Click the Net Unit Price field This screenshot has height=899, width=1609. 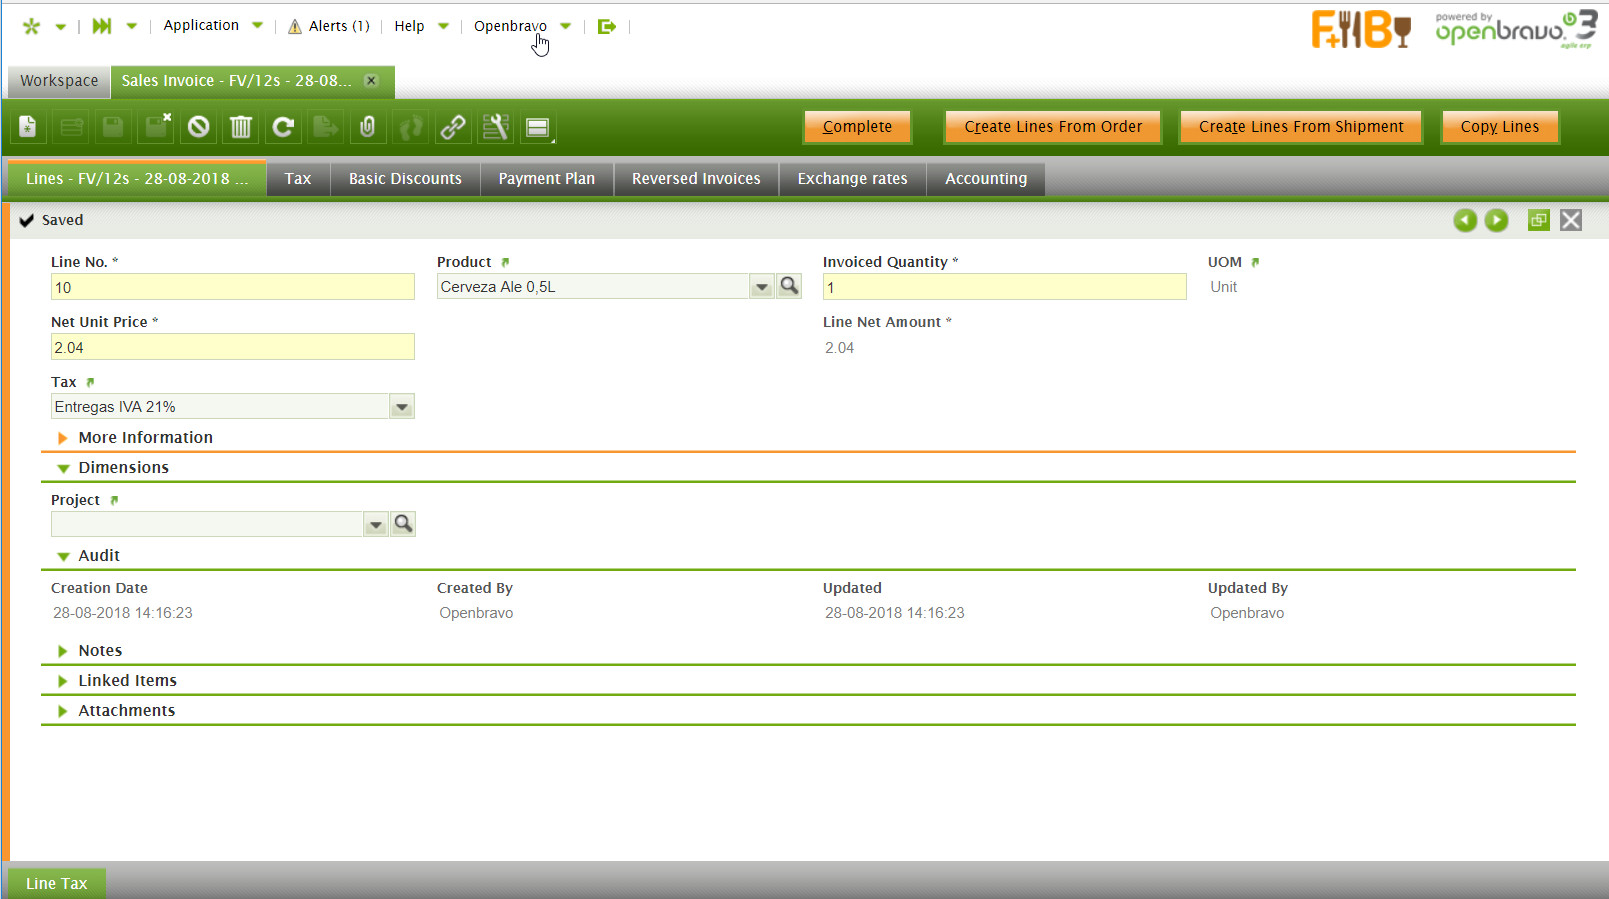pyautogui.click(x=232, y=347)
